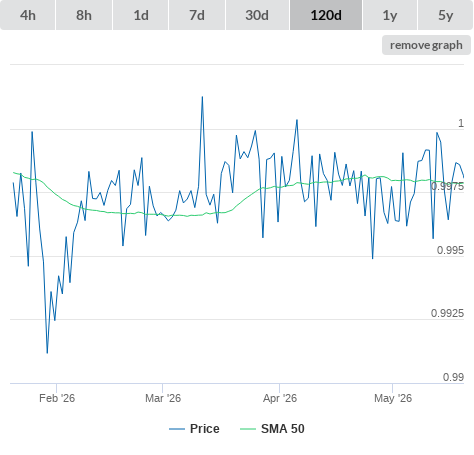Click the May '26 axis label

coord(393,398)
